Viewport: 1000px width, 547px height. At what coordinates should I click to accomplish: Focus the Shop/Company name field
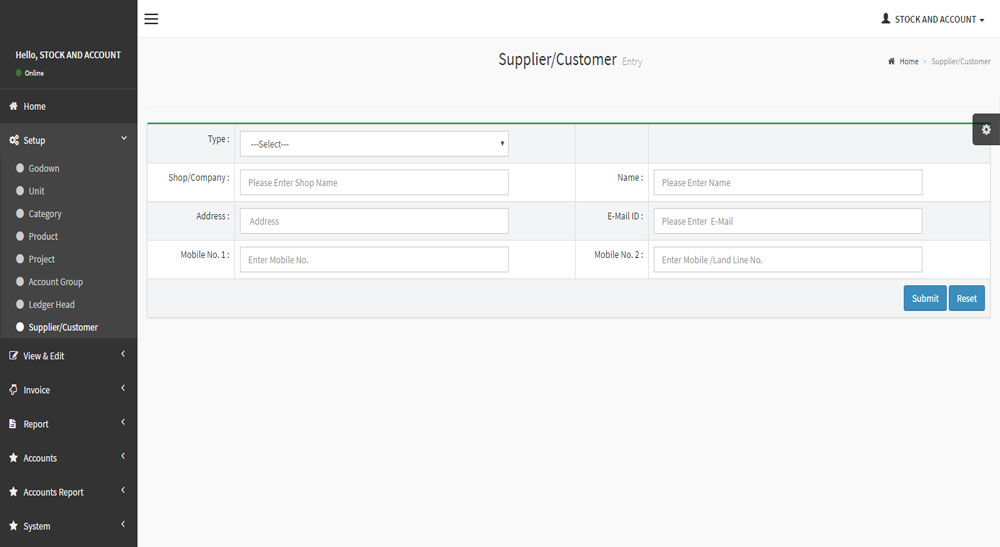(374, 182)
